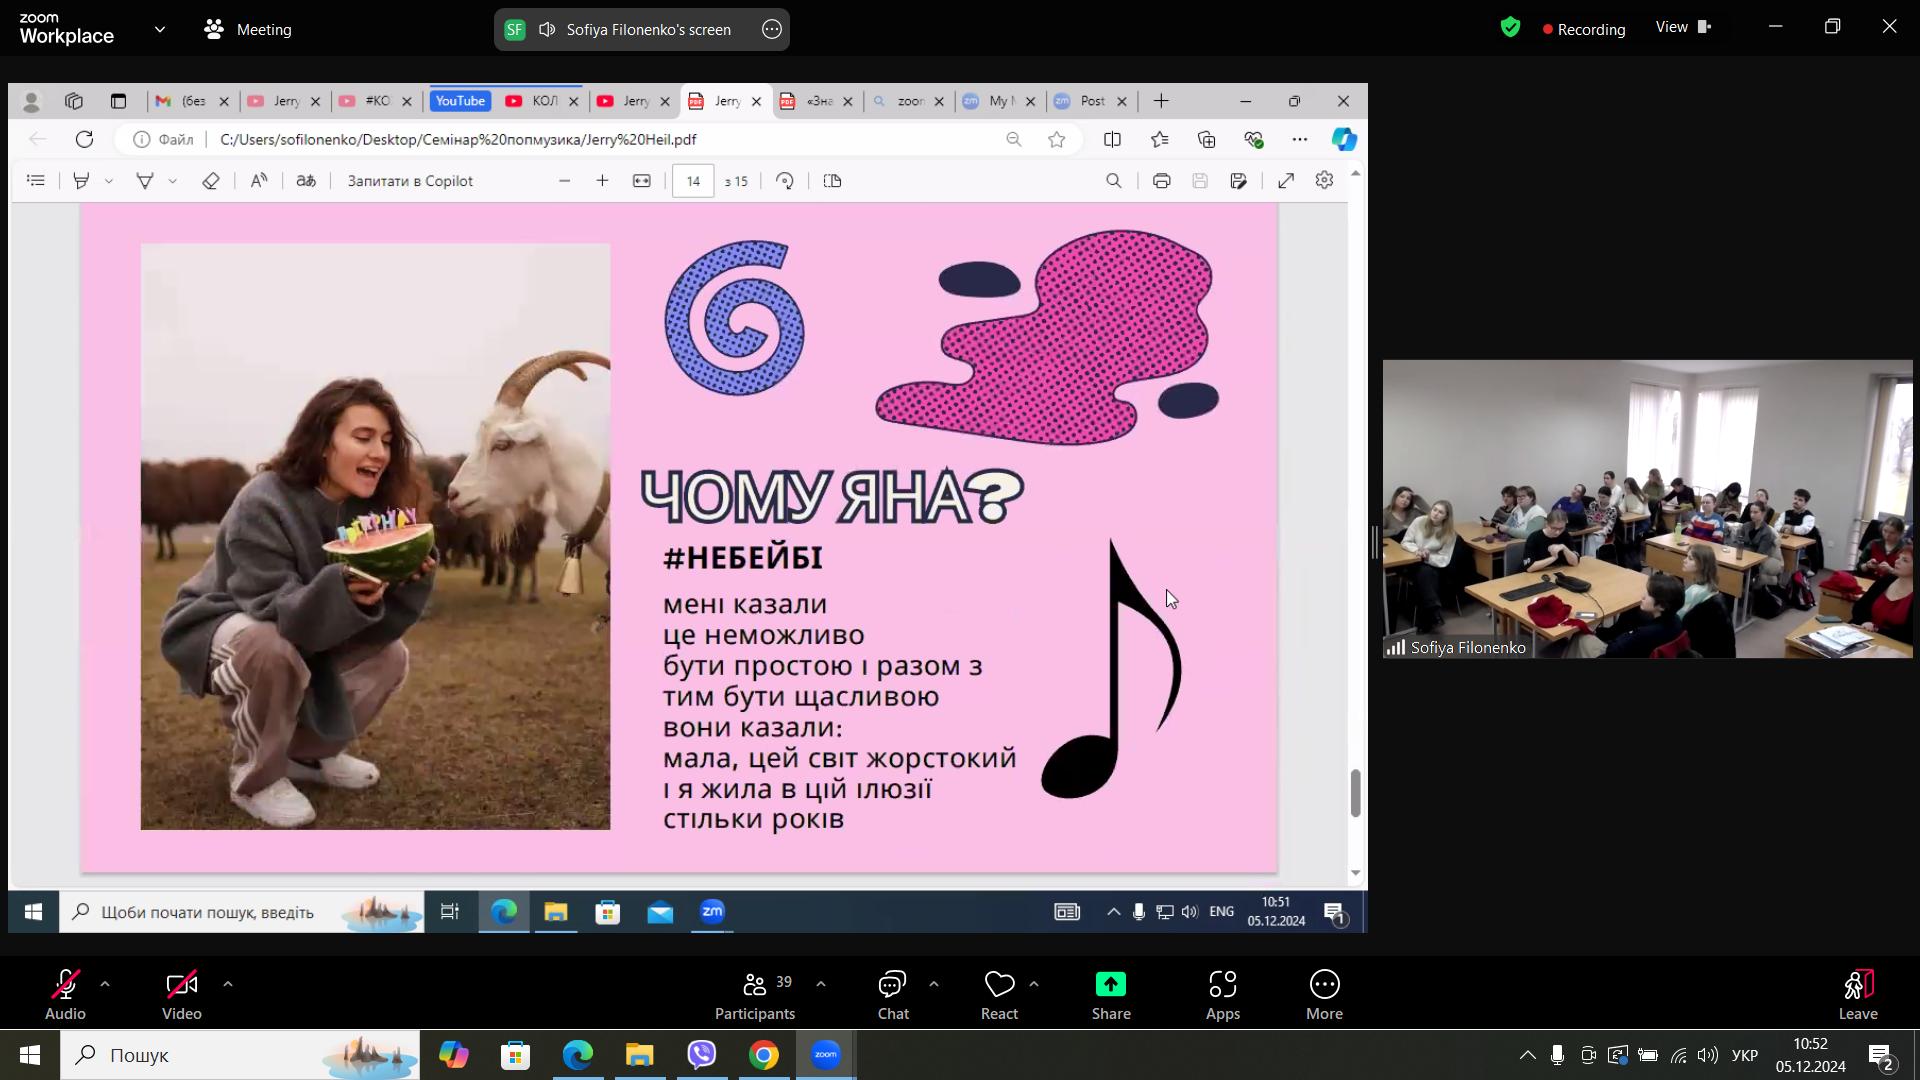Expand the Zoom Workplace dropdown chevron
The height and width of the screenshot is (1080, 1920).
(x=160, y=29)
